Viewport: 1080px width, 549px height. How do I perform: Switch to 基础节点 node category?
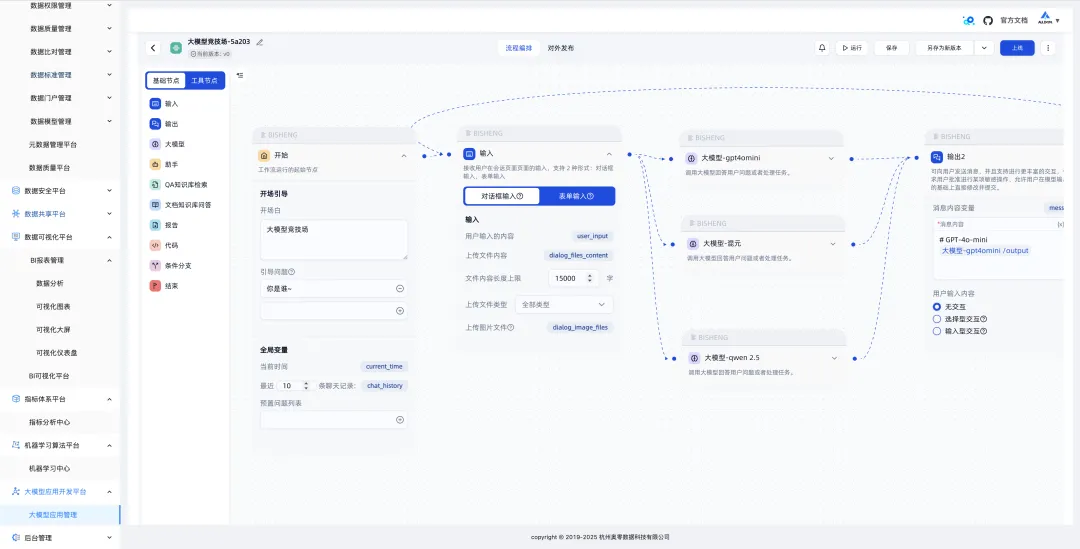[x=166, y=81]
